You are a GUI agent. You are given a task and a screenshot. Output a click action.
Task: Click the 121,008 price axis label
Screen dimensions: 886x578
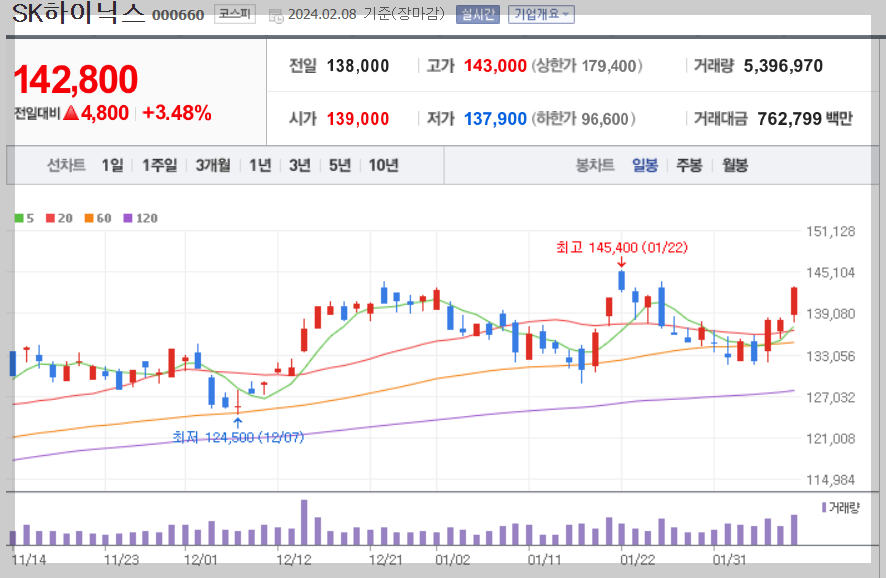pyautogui.click(x=831, y=438)
